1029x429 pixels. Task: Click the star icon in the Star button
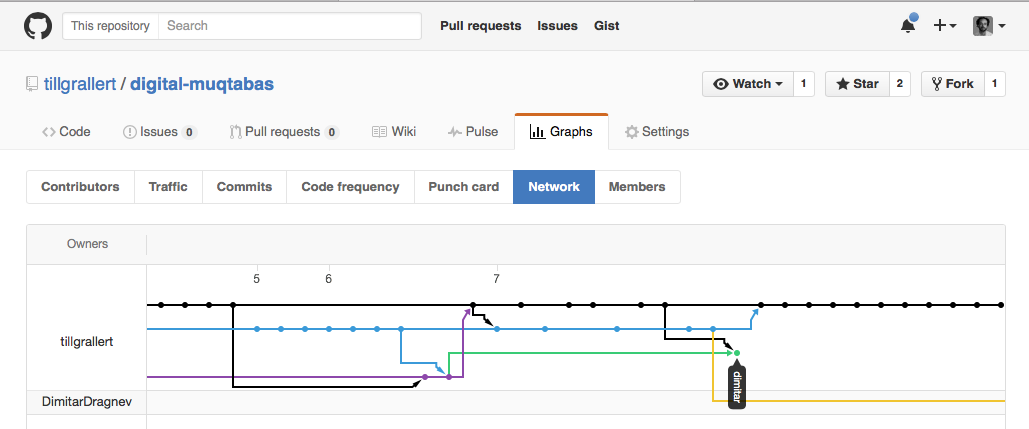(843, 84)
